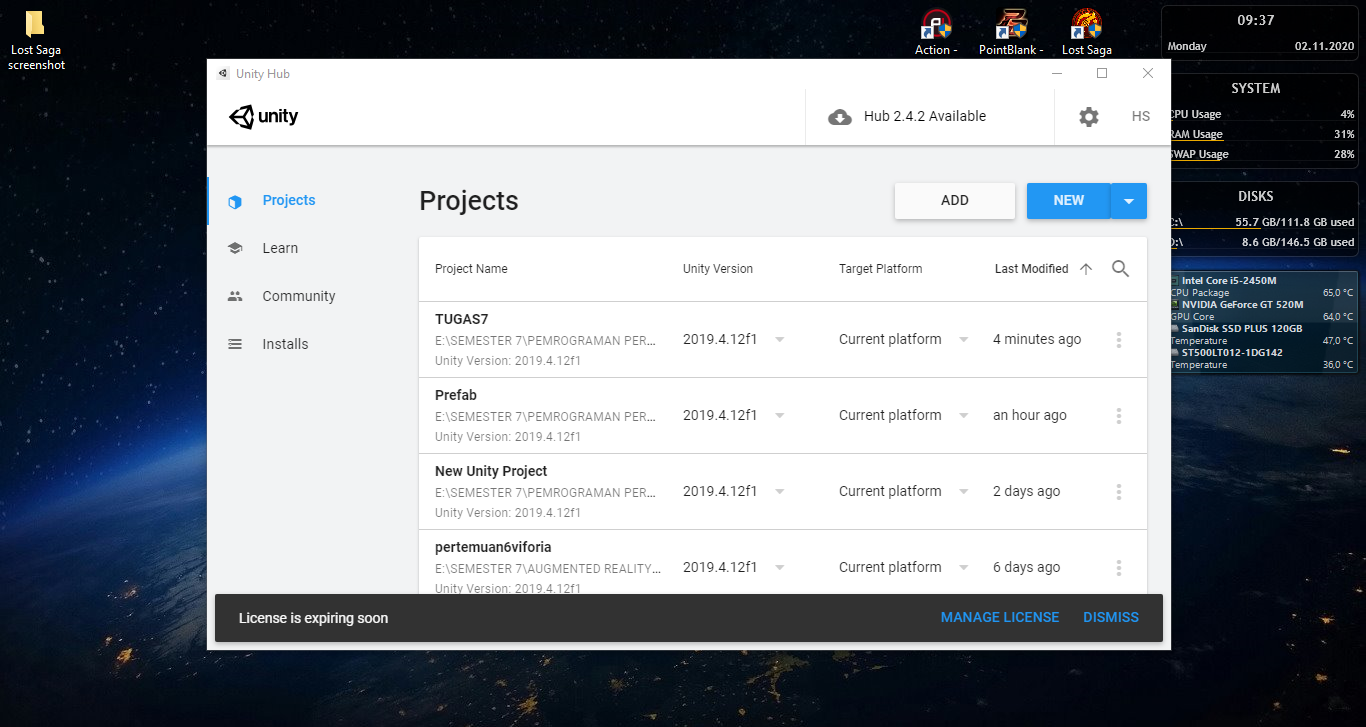Sort by Project Name column header

coord(471,269)
